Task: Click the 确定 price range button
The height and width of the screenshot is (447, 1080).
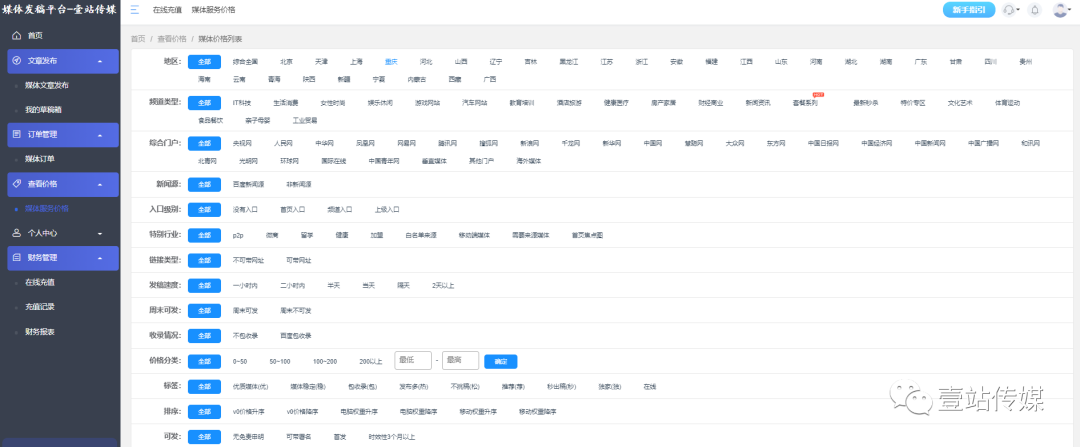Action: click(x=500, y=360)
